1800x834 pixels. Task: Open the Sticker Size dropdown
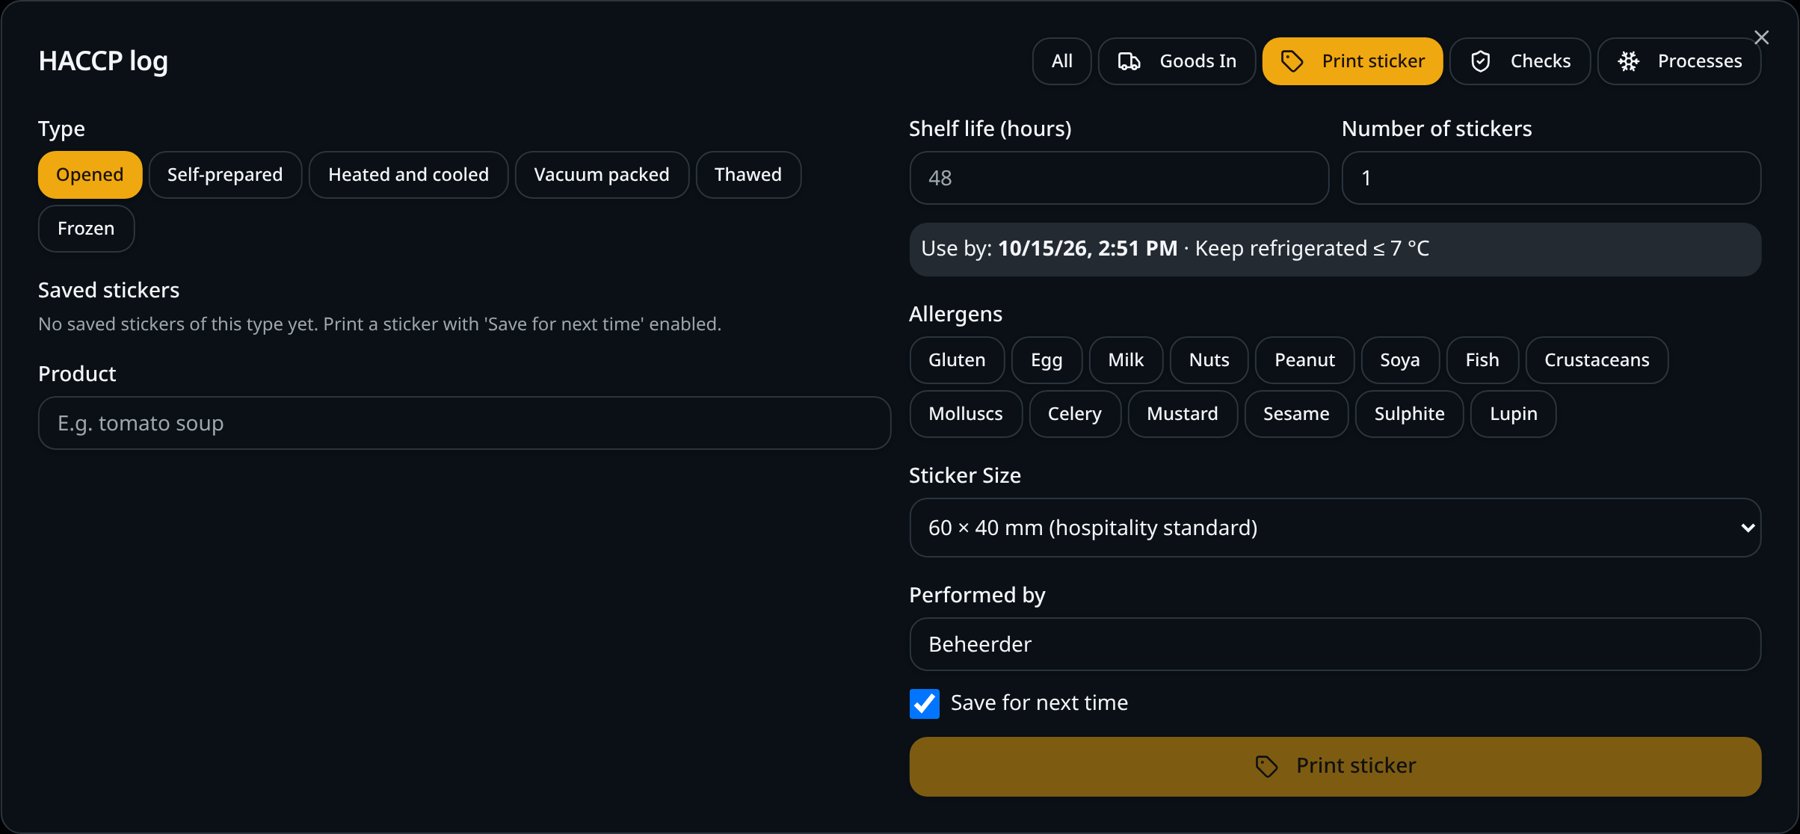pos(1335,528)
